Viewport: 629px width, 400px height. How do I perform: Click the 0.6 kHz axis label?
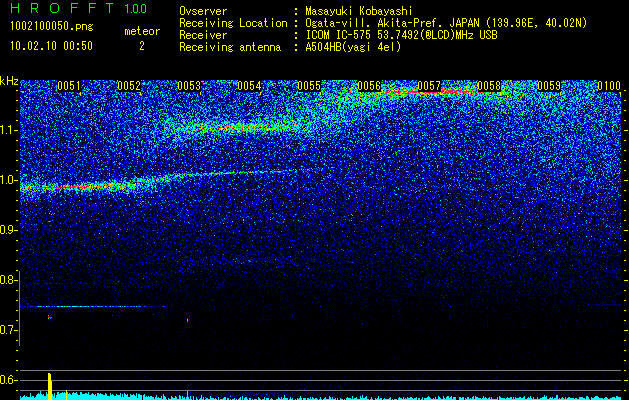8,380
